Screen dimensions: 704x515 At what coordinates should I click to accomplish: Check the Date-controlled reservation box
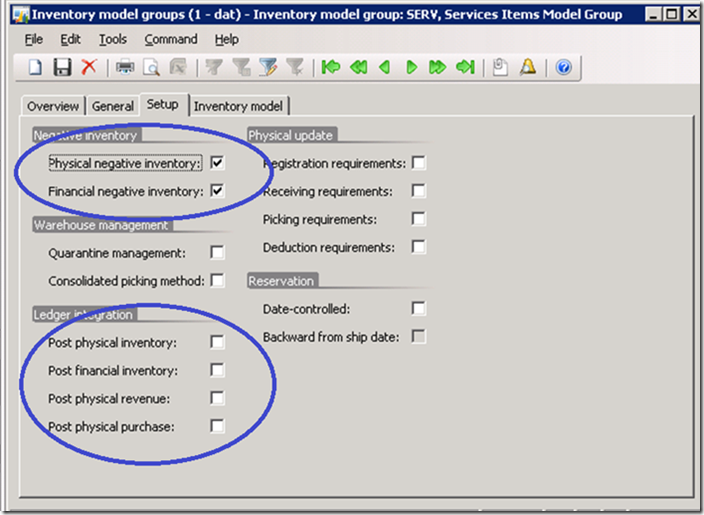pos(419,308)
